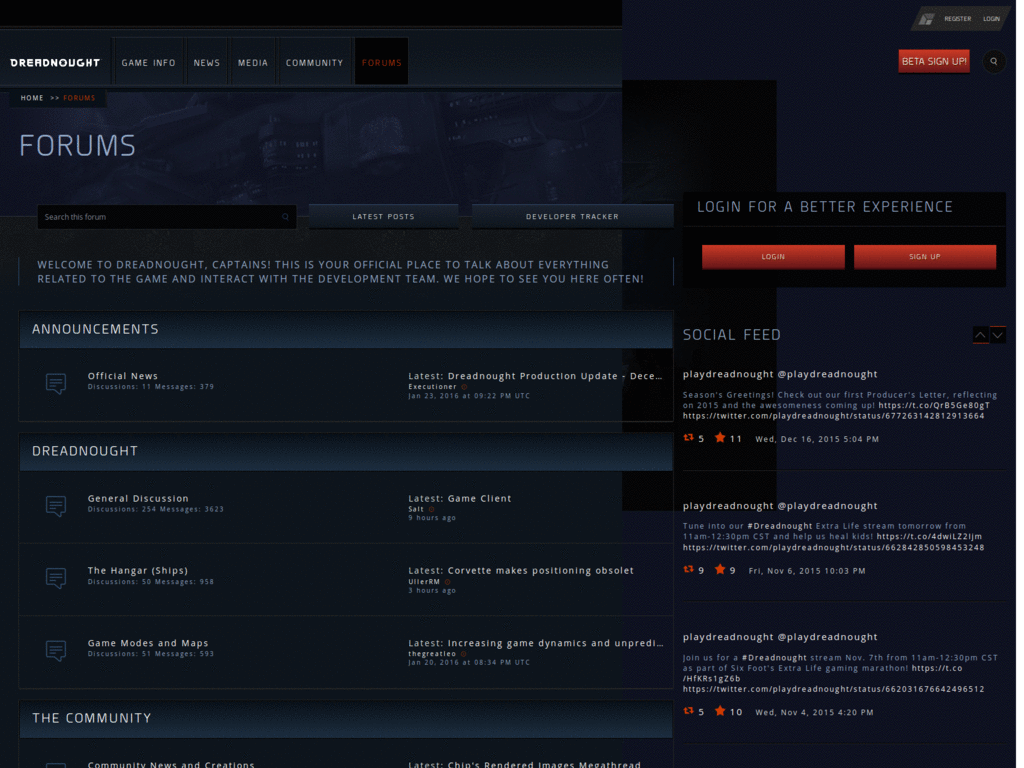Click the retweet icon on the Dec 16 tweet
Screen dimensions: 1024x768
[688, 438]
